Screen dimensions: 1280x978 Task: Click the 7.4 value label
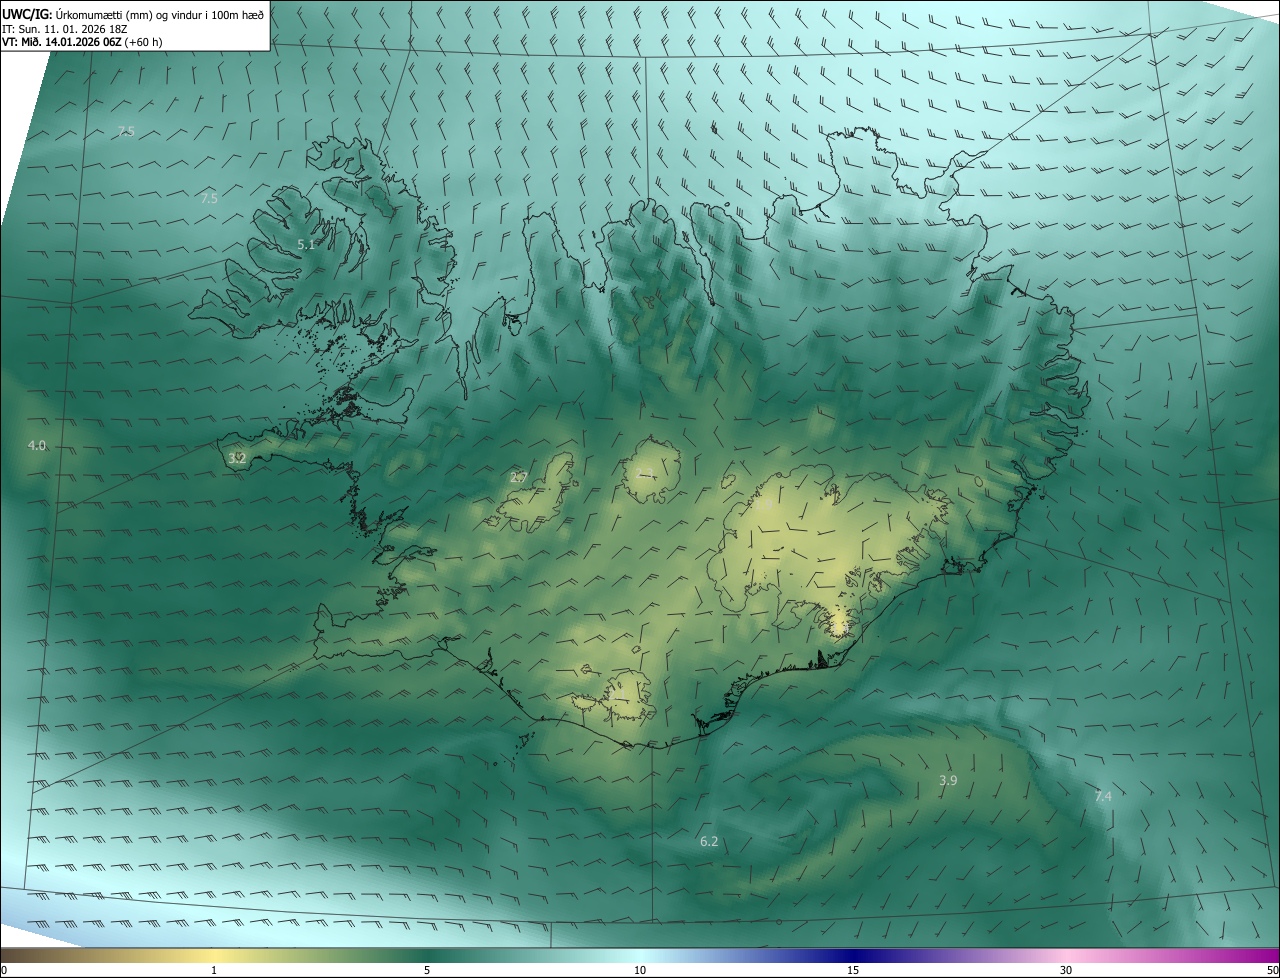[1103, 796]
